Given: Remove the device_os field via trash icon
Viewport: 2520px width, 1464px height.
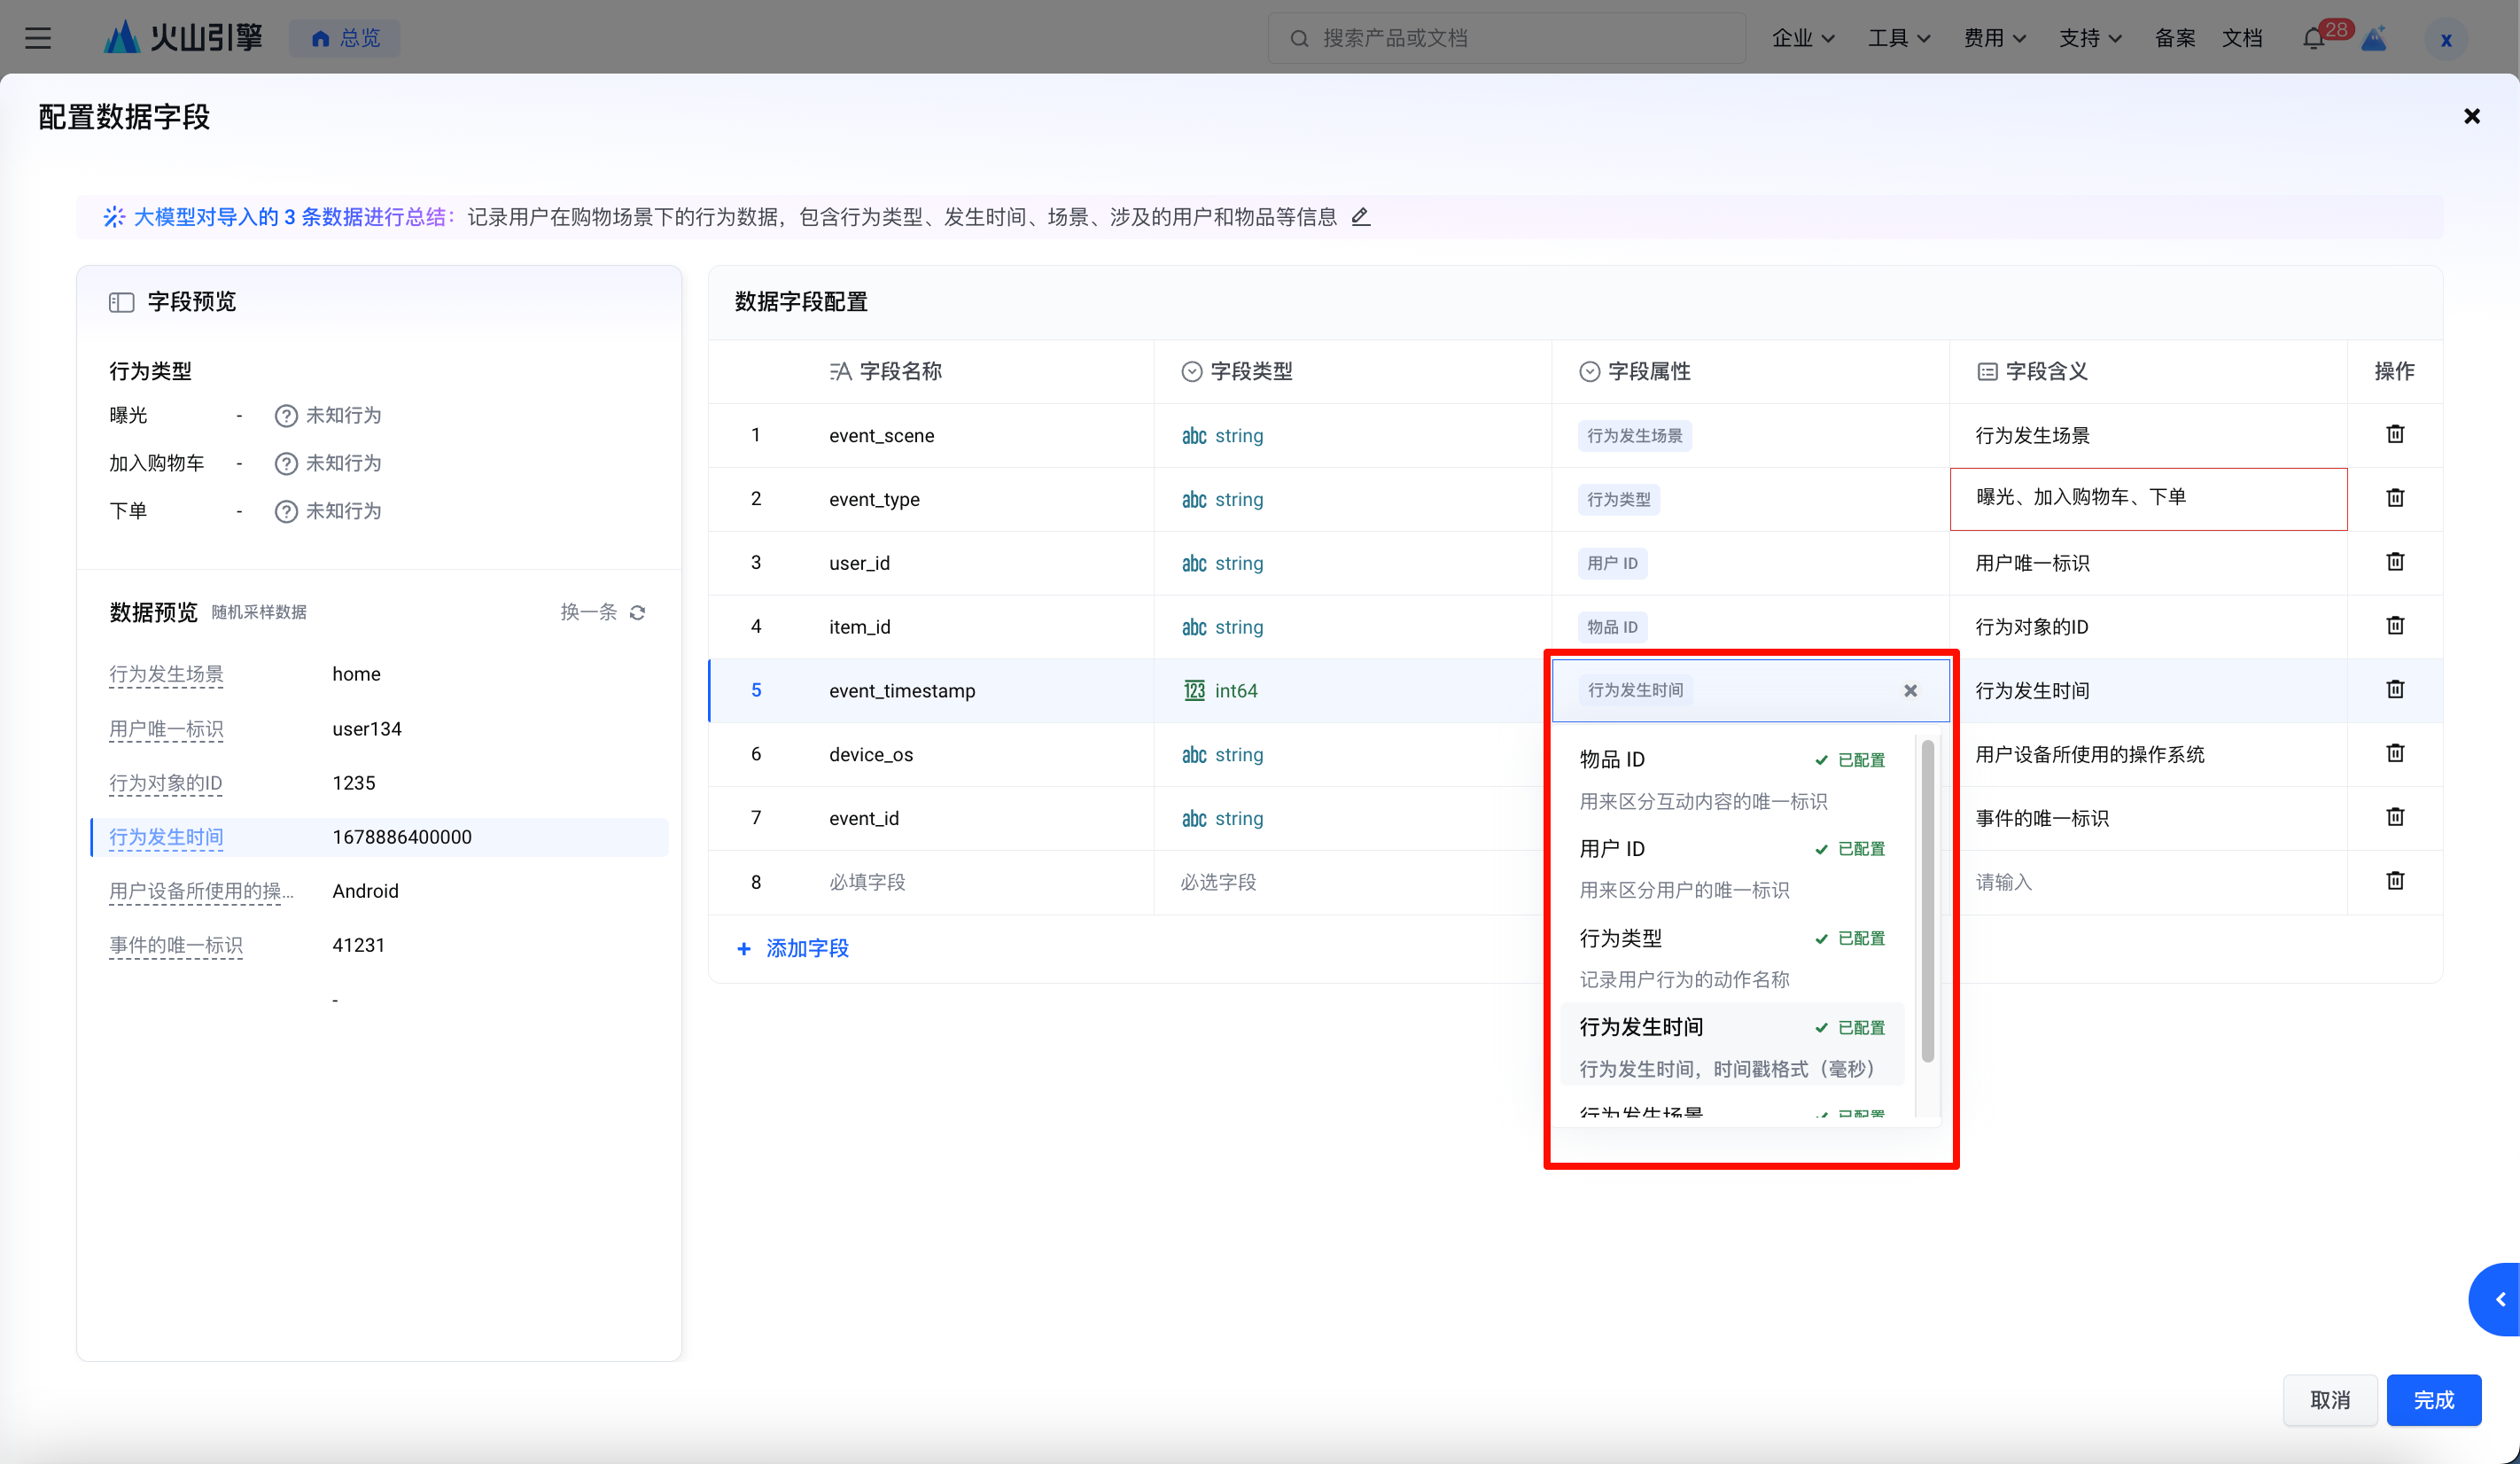Looking at the screenshot, I should (x=2394, y=753).
